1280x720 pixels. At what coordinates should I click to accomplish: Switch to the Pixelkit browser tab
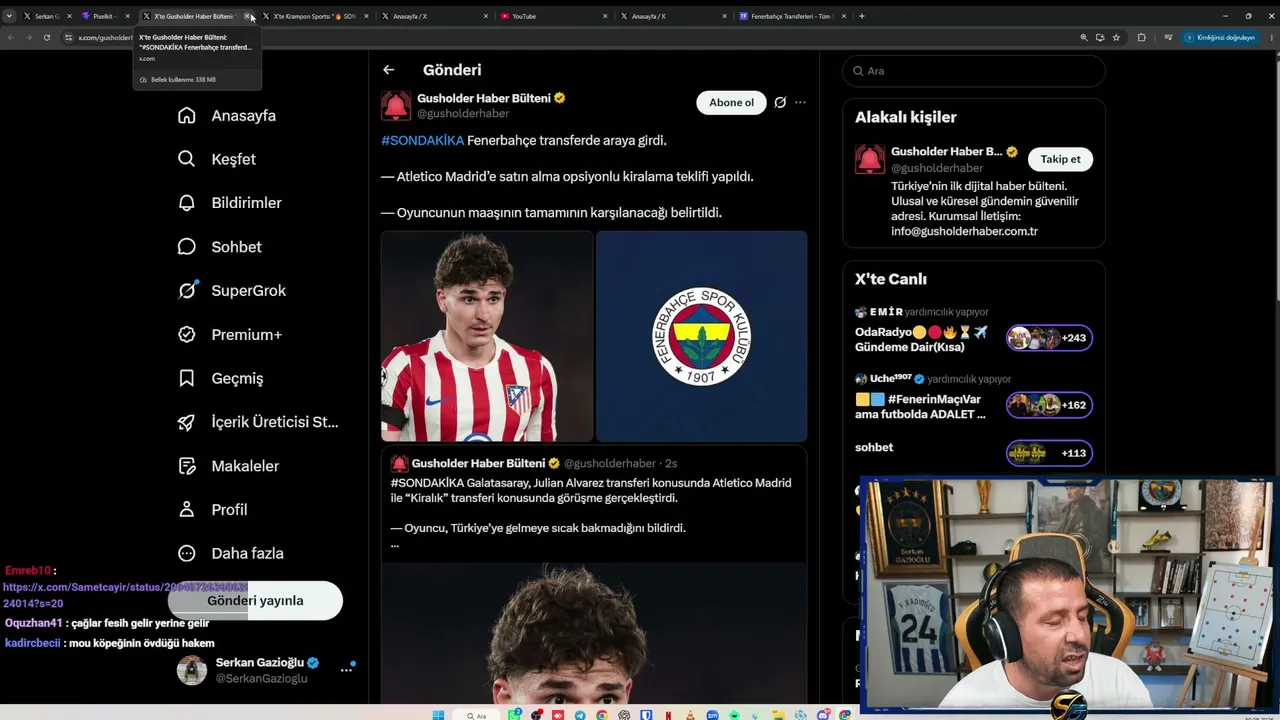(104, 16)
